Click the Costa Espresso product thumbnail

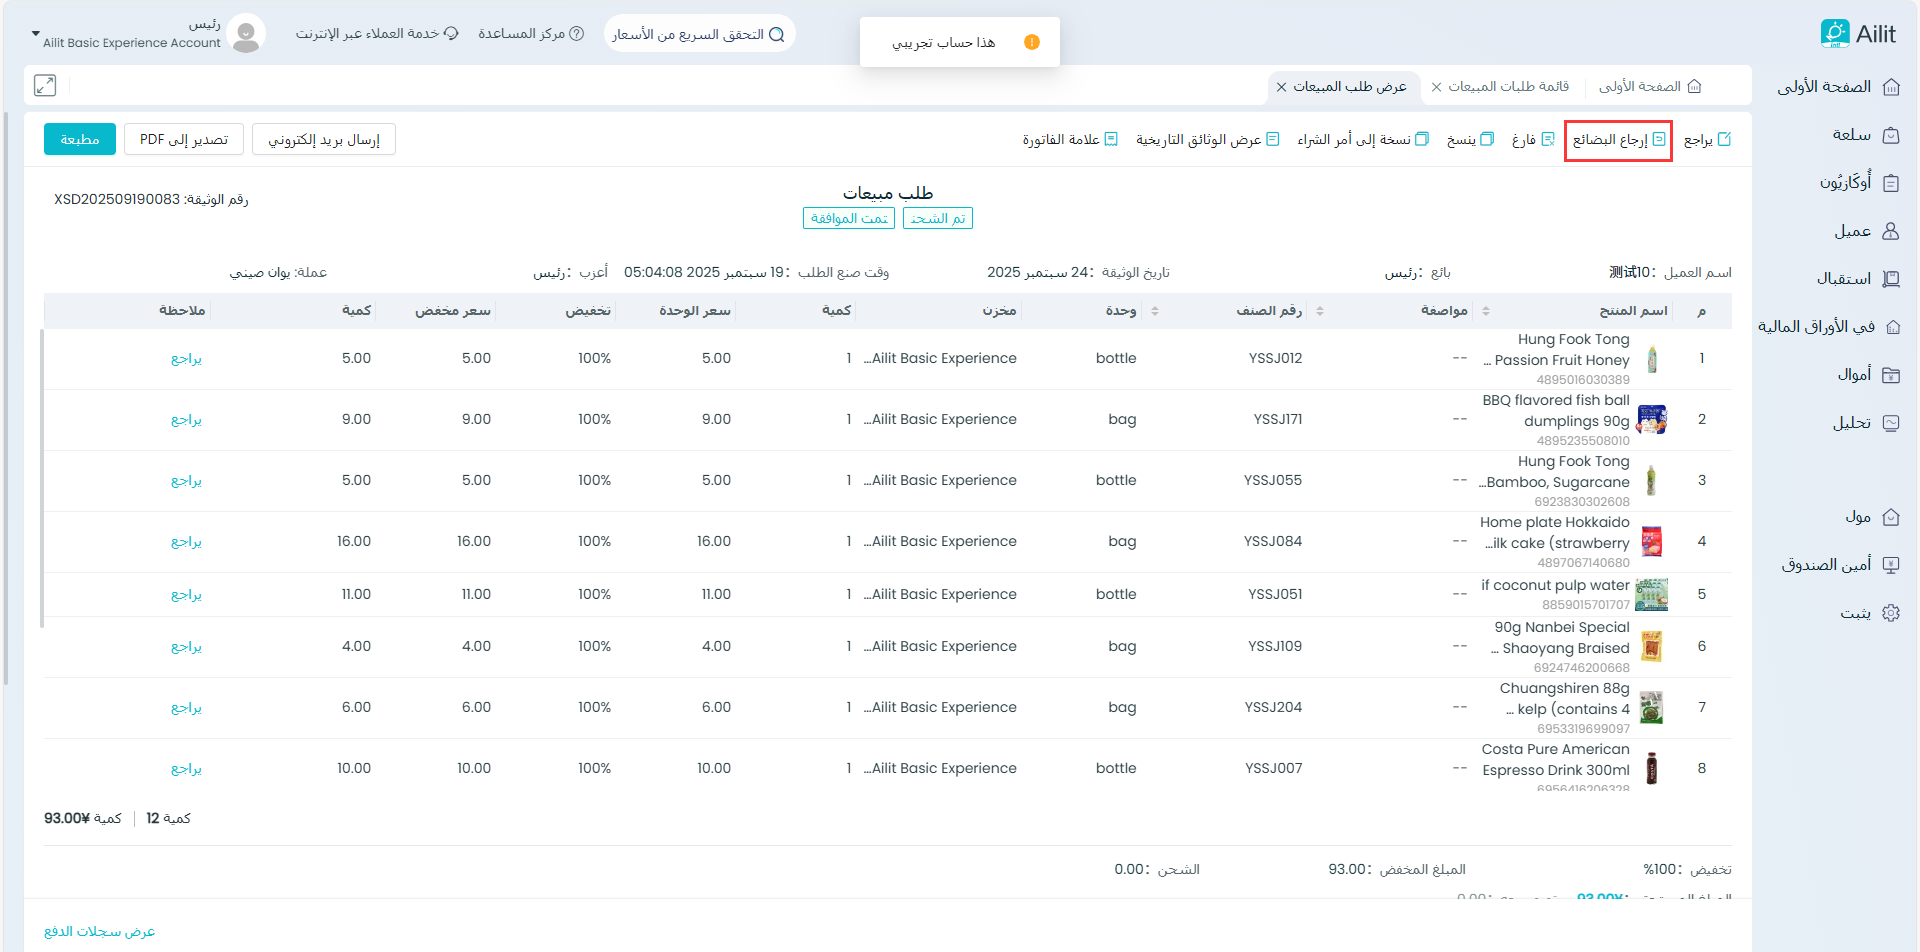tap(1652, 768)
